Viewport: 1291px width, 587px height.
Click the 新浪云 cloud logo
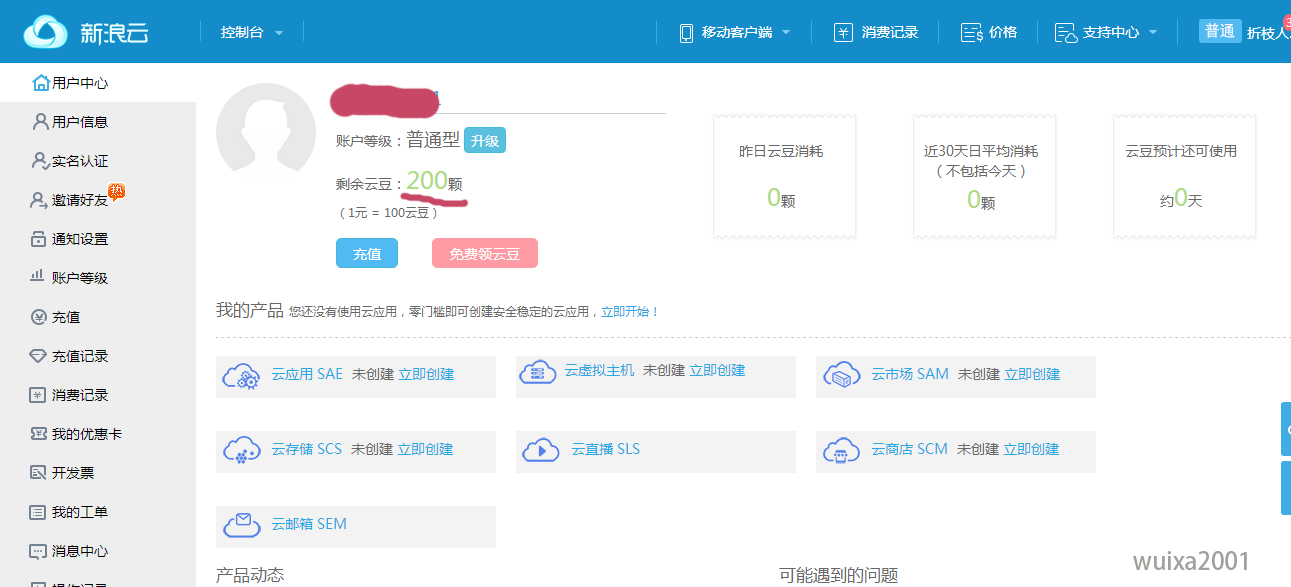(x=46, y=32)
